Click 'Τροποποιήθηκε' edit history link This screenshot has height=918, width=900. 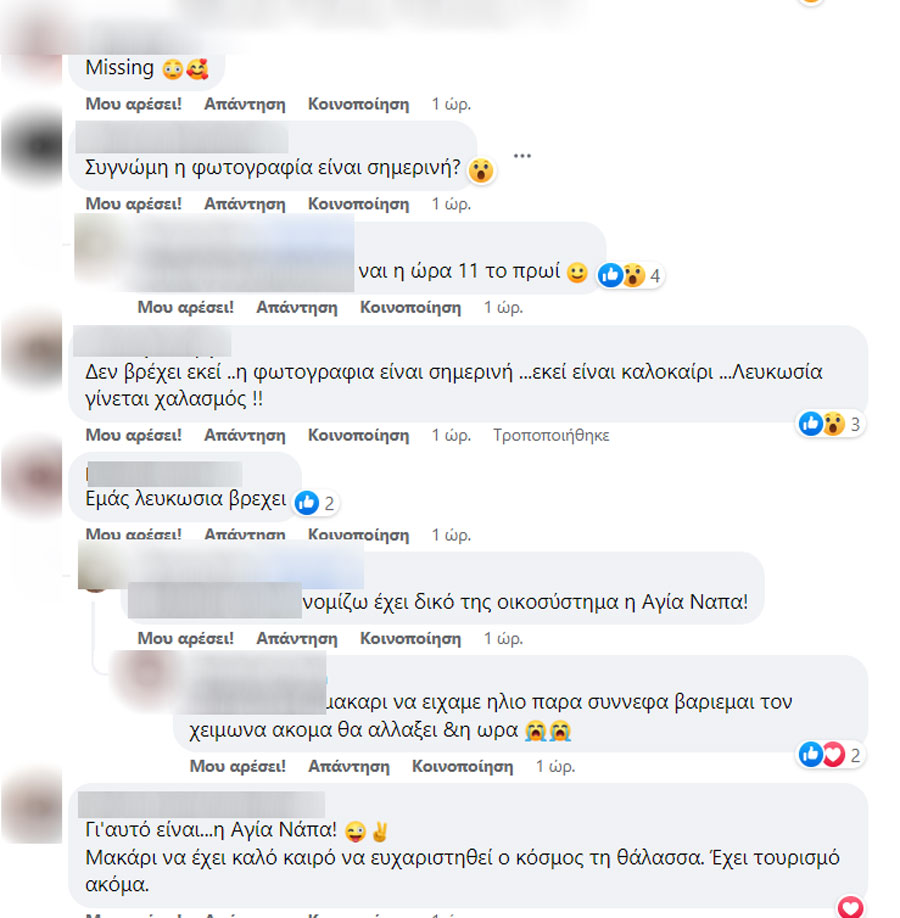[x=551, y=436]
